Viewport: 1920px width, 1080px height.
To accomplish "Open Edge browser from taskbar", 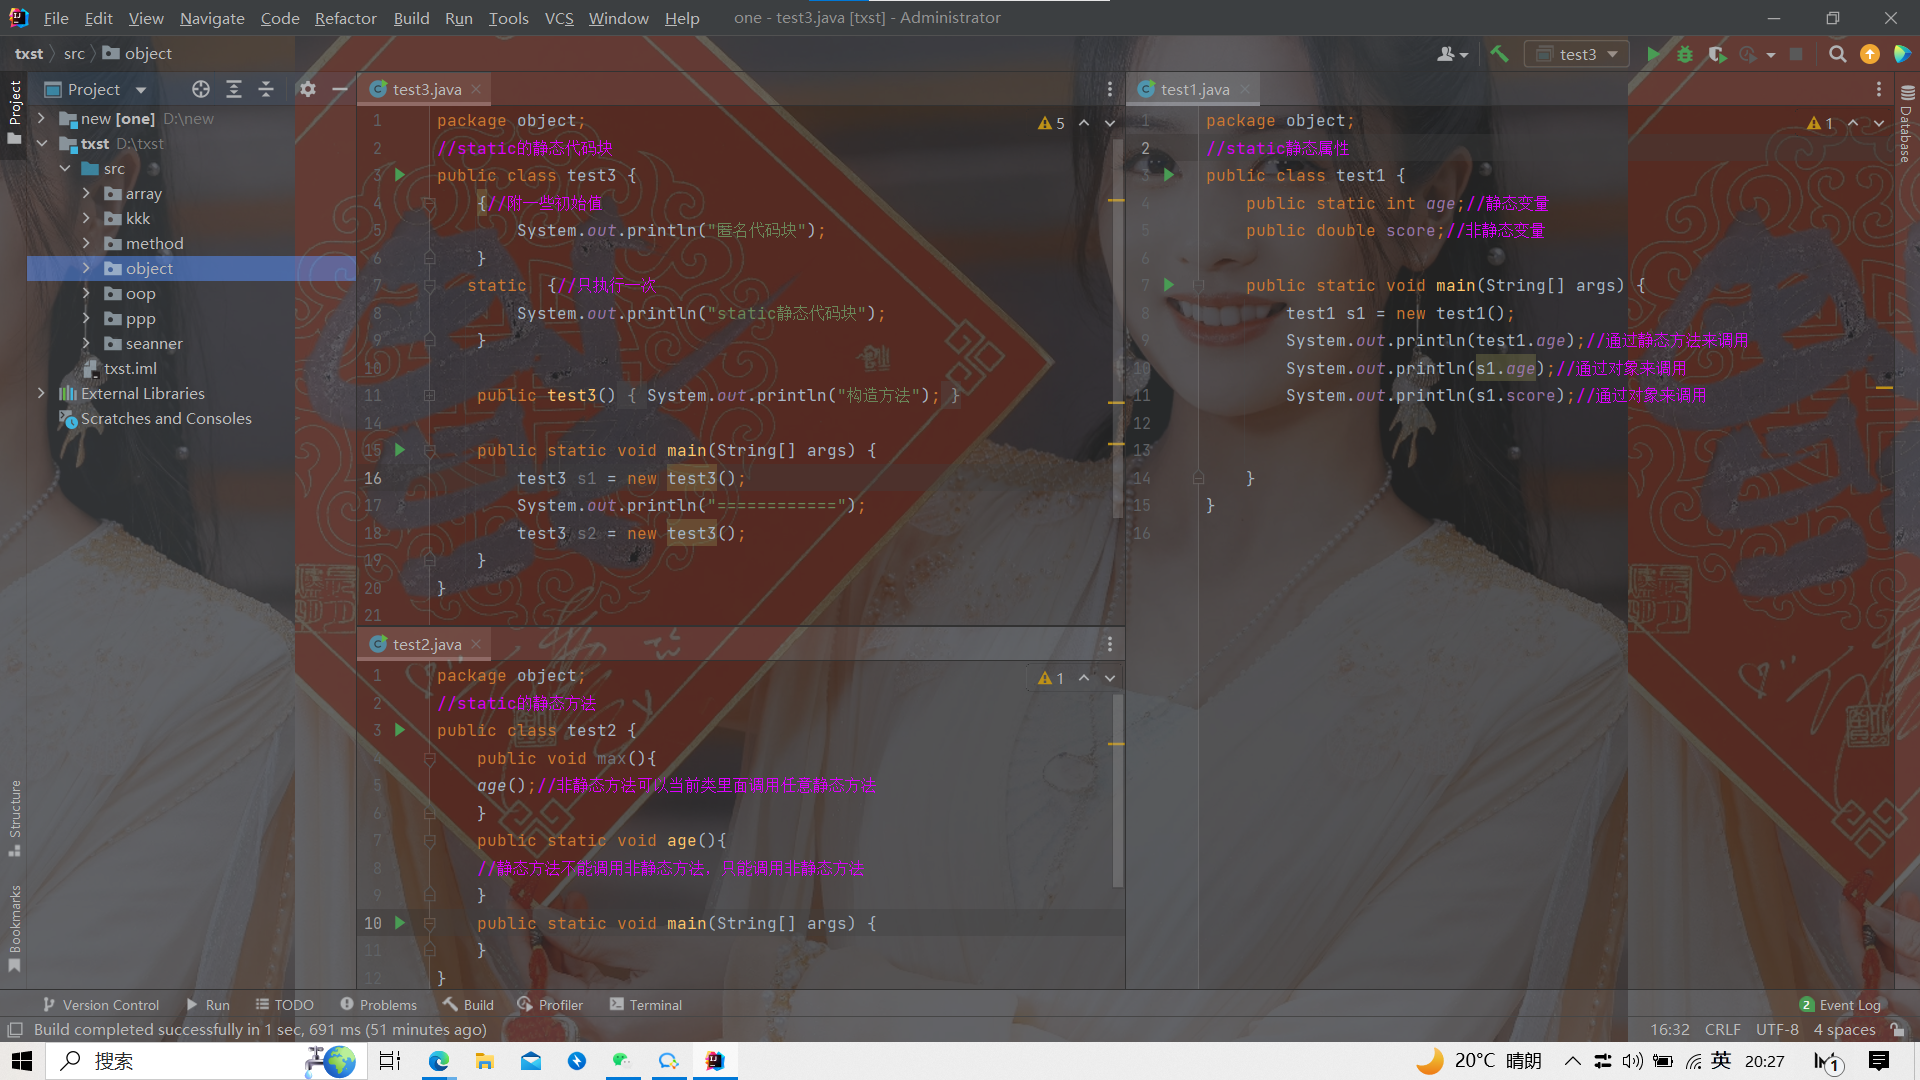I will [439, 1061].
